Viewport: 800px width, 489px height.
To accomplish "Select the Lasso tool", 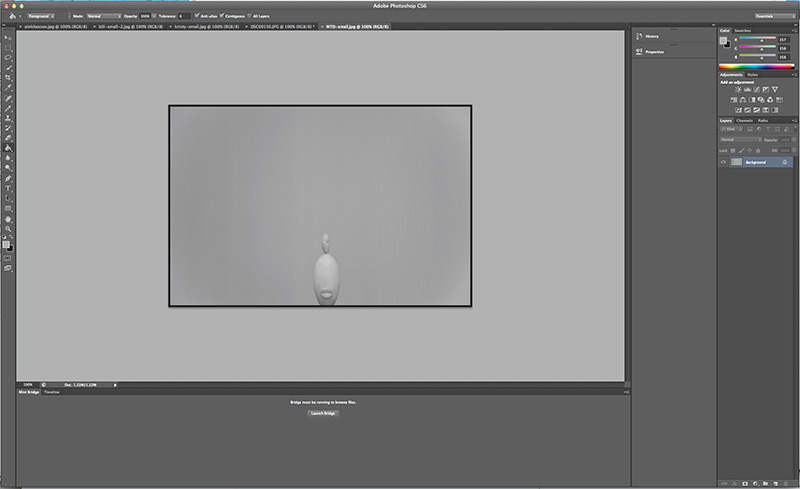I will click(8, 57).
